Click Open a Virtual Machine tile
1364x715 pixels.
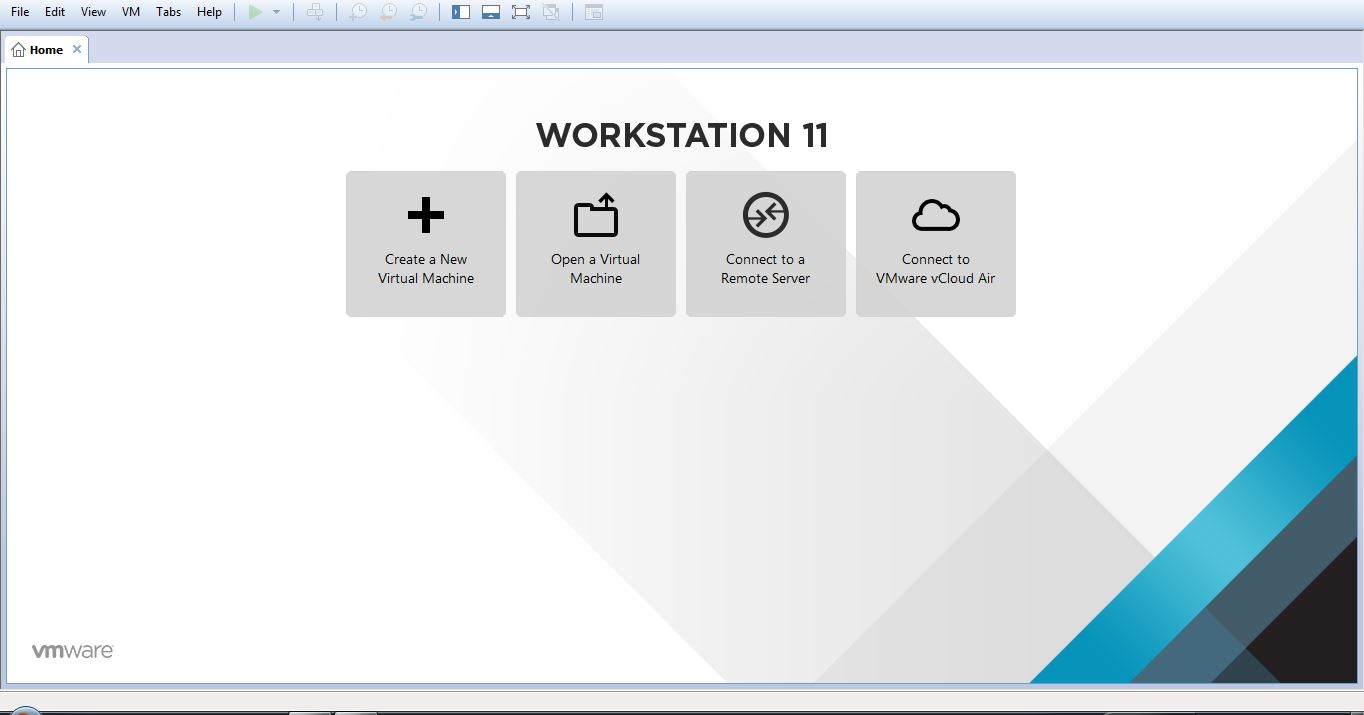pyautogui.click(x=596, y=244)
